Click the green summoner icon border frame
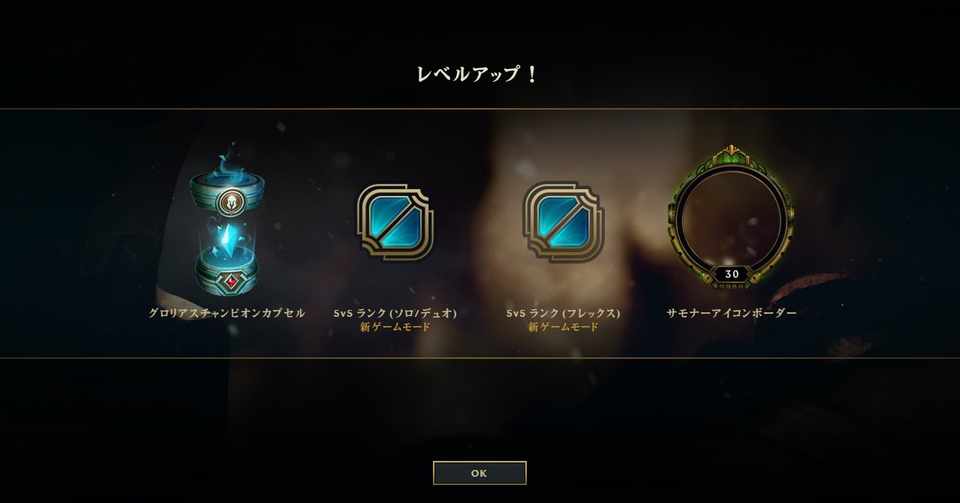This screenshot has height=503, width=960. [731, 217]
